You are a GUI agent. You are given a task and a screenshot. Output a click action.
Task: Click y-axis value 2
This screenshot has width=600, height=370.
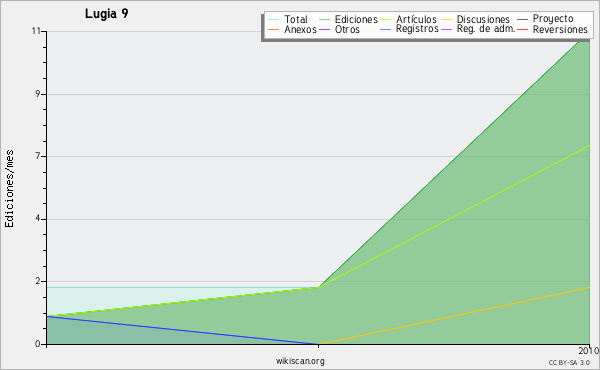tap(38, 281)
